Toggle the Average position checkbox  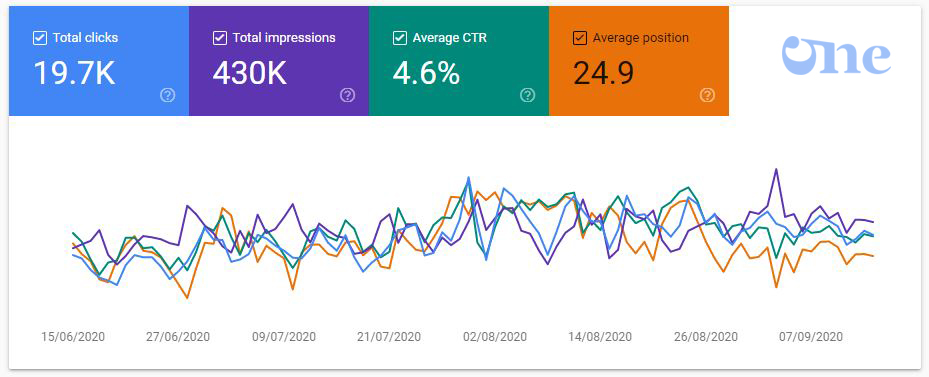(x=579, y=38)
